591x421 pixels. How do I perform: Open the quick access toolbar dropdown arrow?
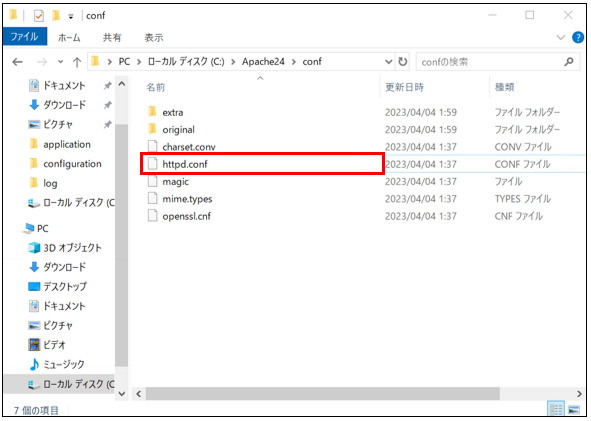[70, 16]
